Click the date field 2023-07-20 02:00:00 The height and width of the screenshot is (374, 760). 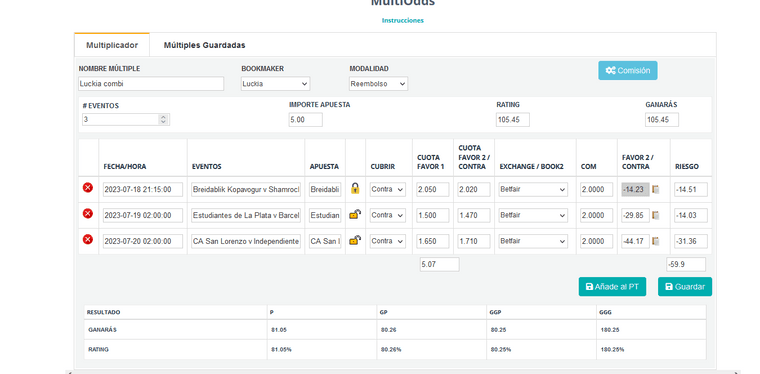(143, 241)
